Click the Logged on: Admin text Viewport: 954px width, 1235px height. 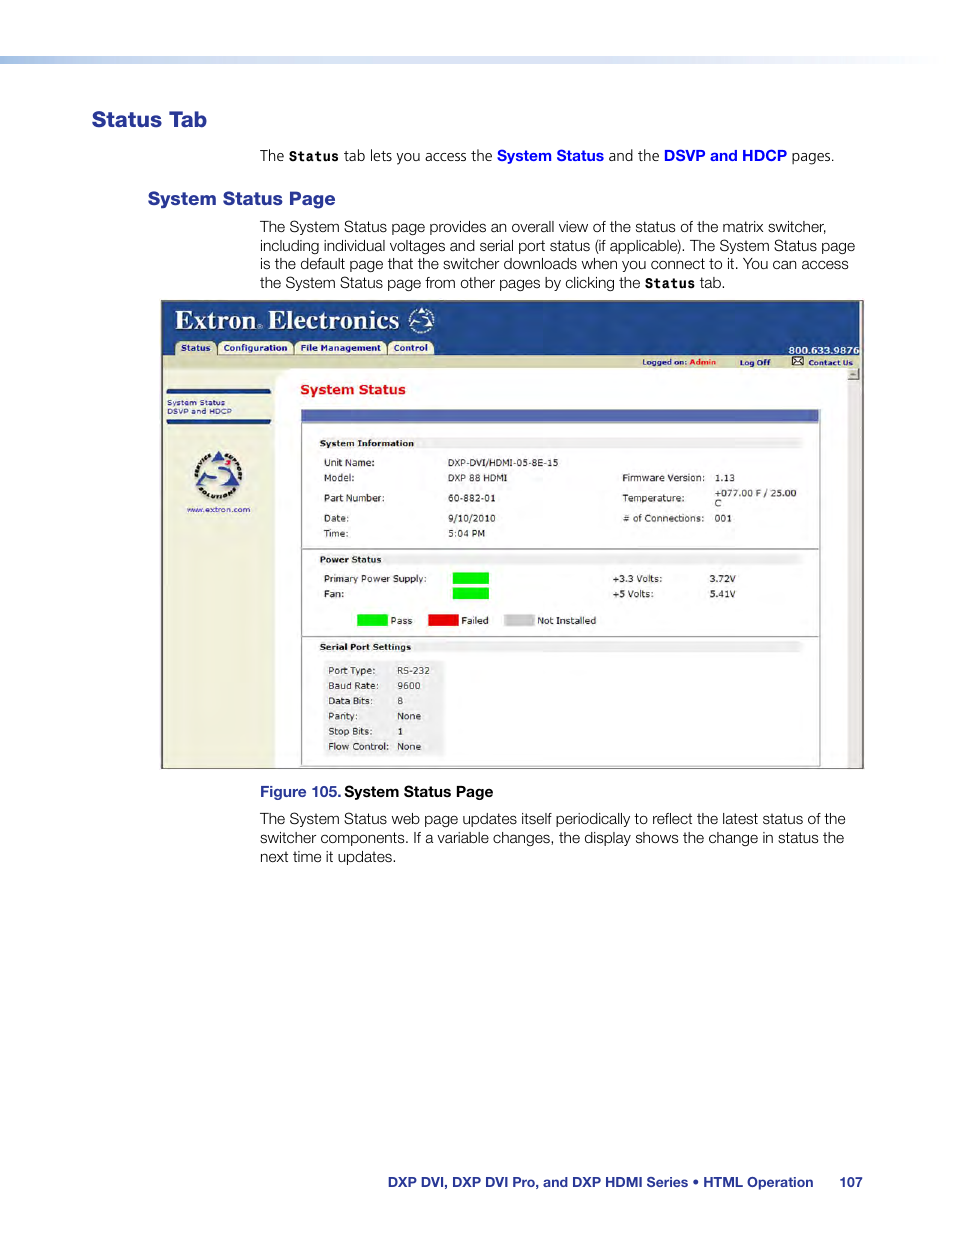[x=679, y=363]
